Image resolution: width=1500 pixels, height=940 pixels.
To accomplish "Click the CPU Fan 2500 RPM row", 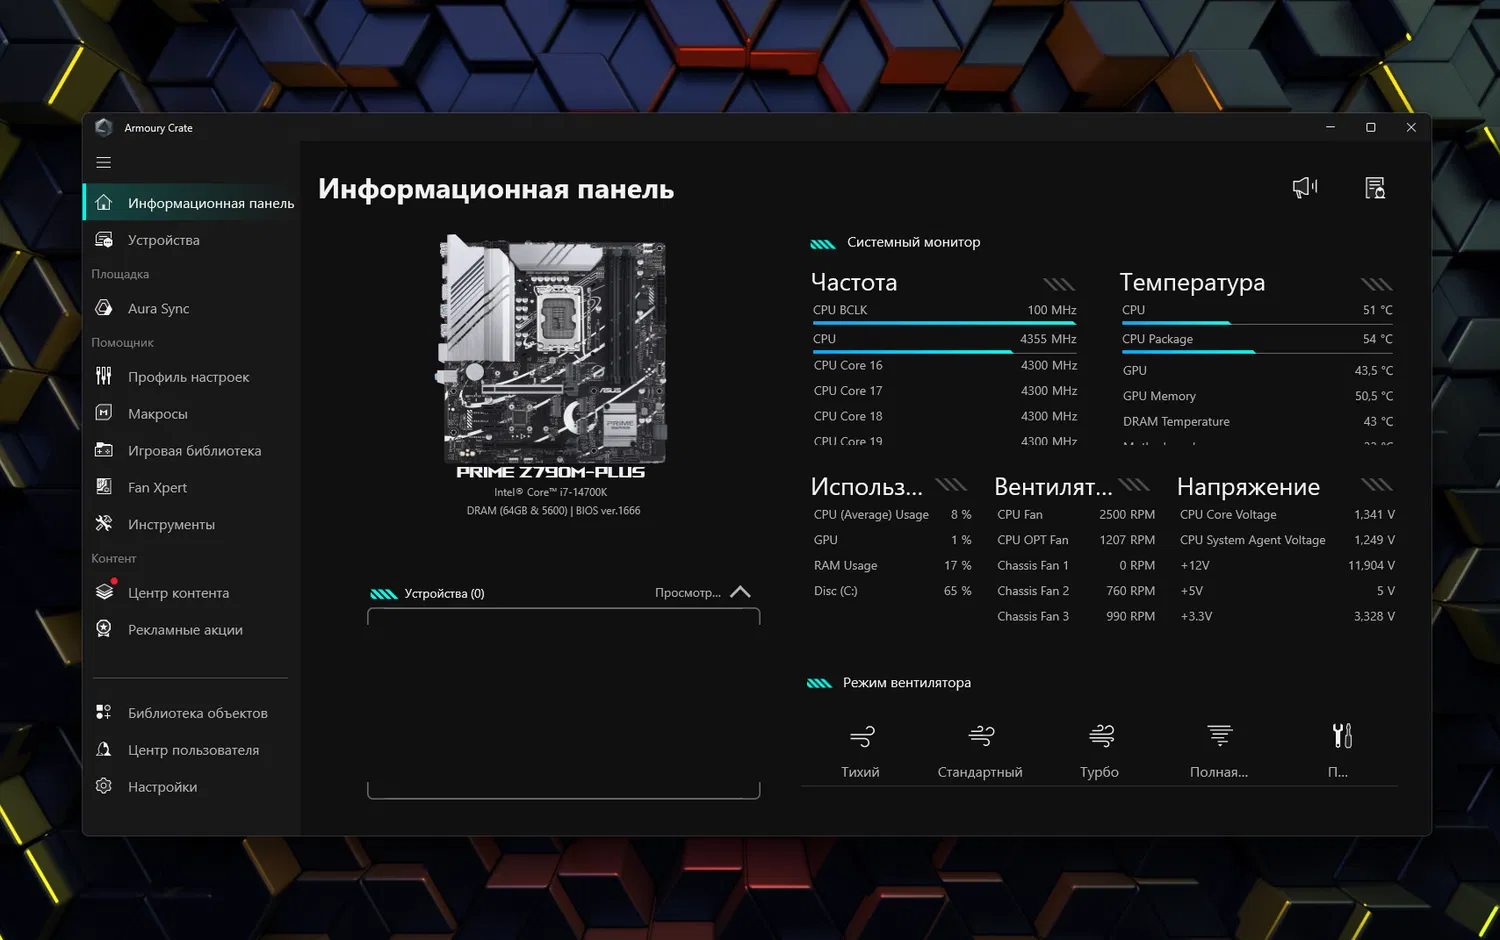I will (1076, 515).
